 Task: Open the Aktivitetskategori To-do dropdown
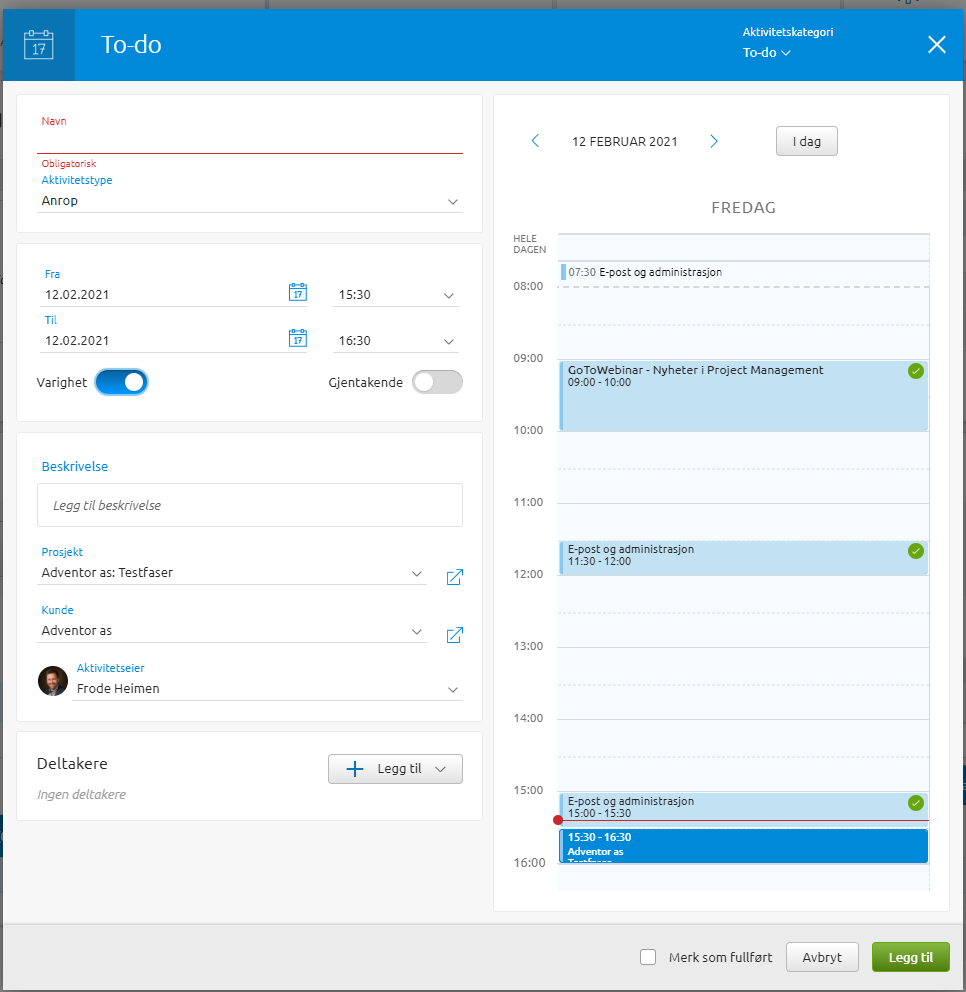coord(767,53)
